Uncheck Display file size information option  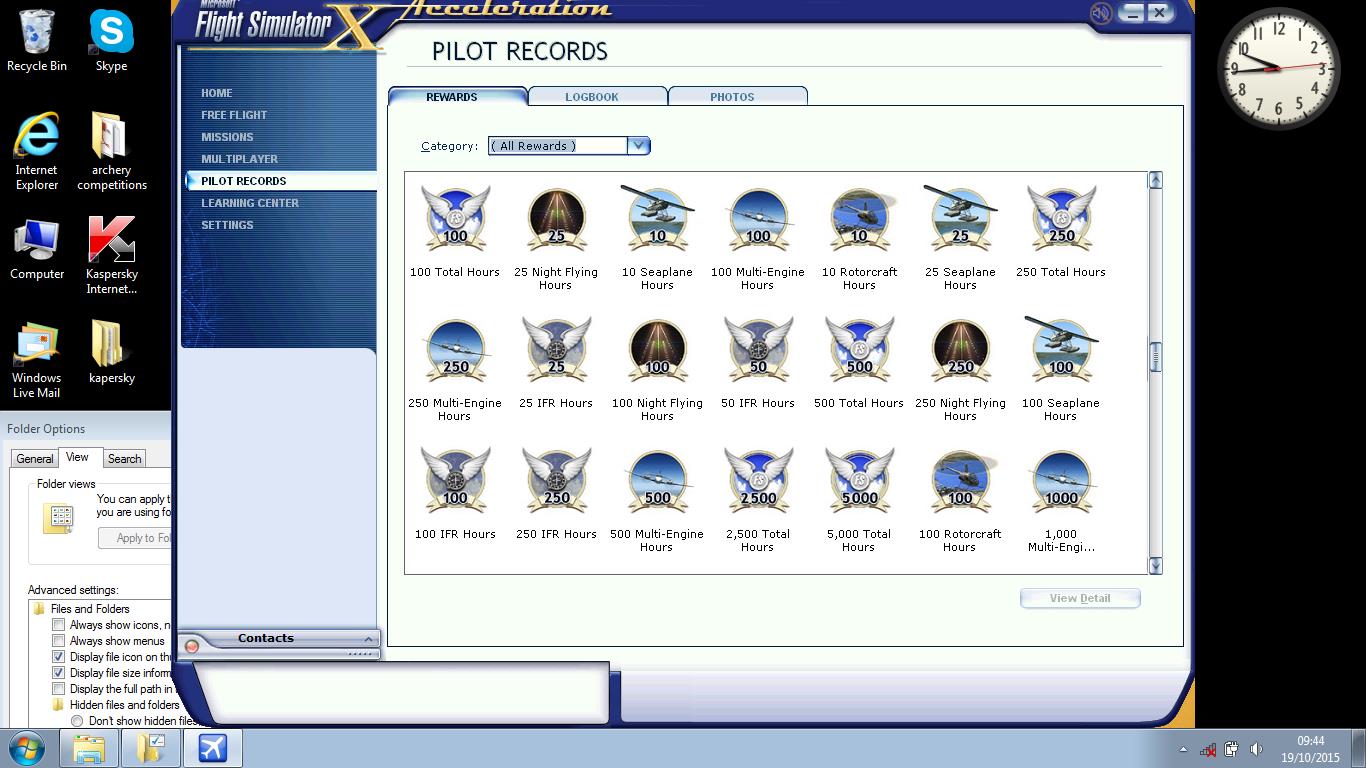point(59,673)
